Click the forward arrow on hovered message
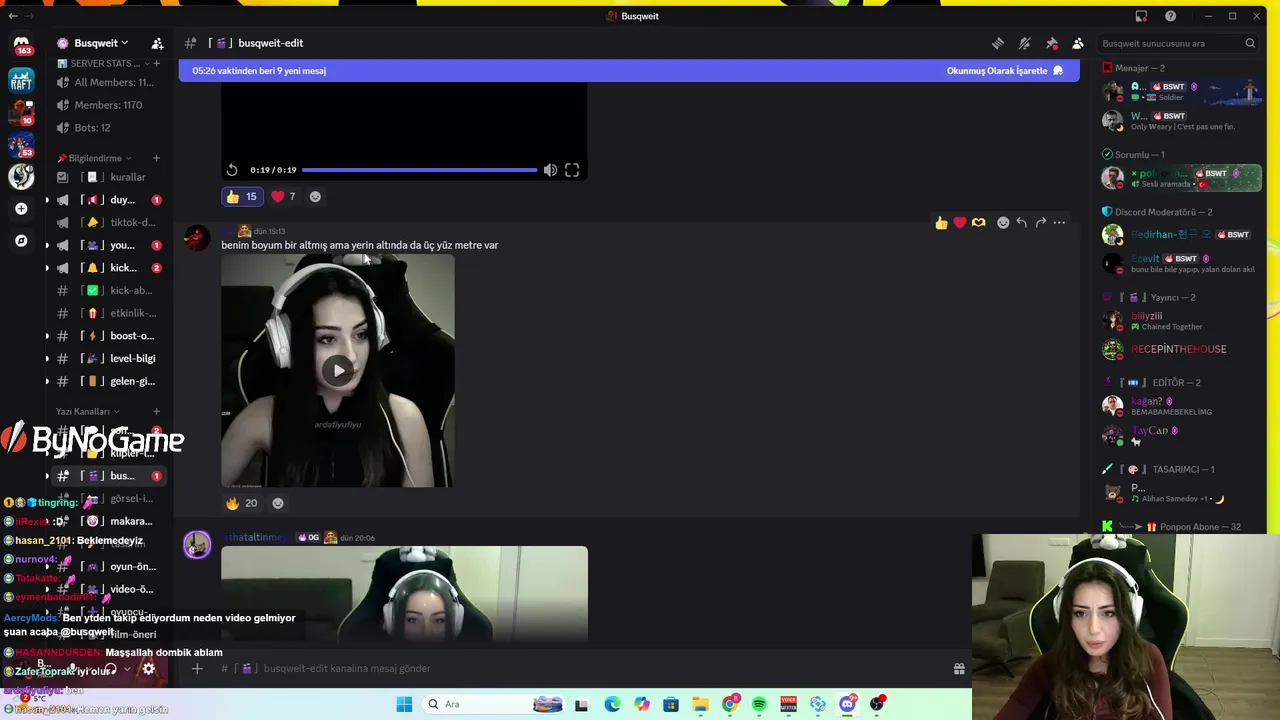This screenshot has width=1280, height=720. tap(1040, 223)
